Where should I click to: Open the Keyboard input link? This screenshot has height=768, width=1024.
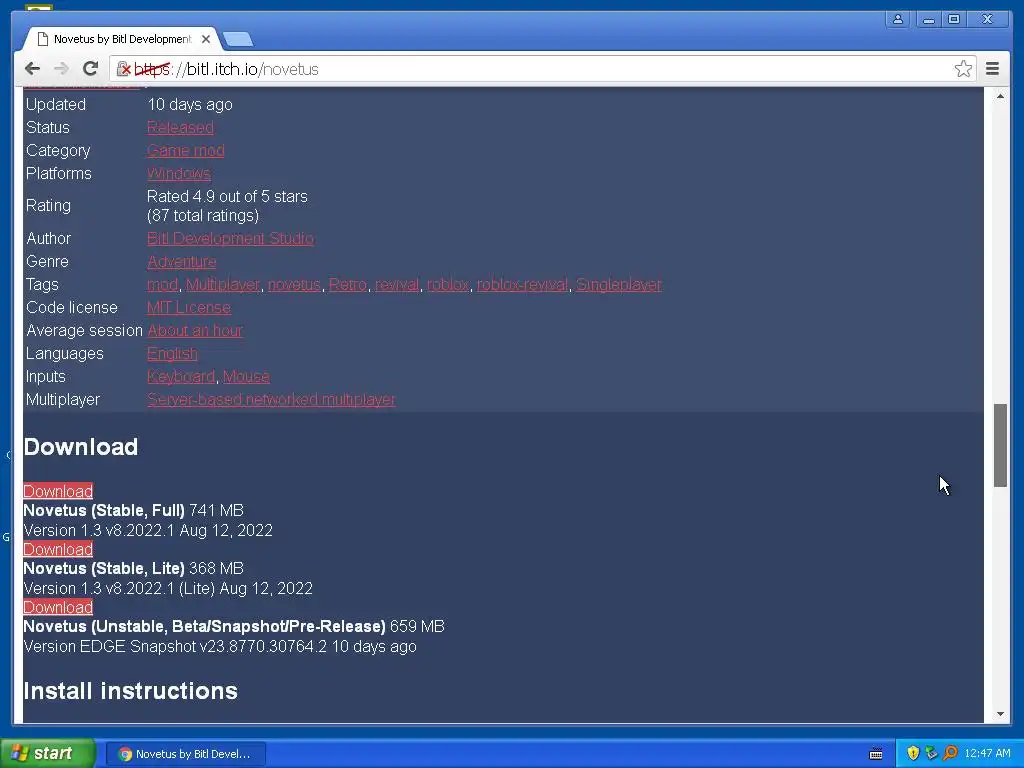[181, 377]
